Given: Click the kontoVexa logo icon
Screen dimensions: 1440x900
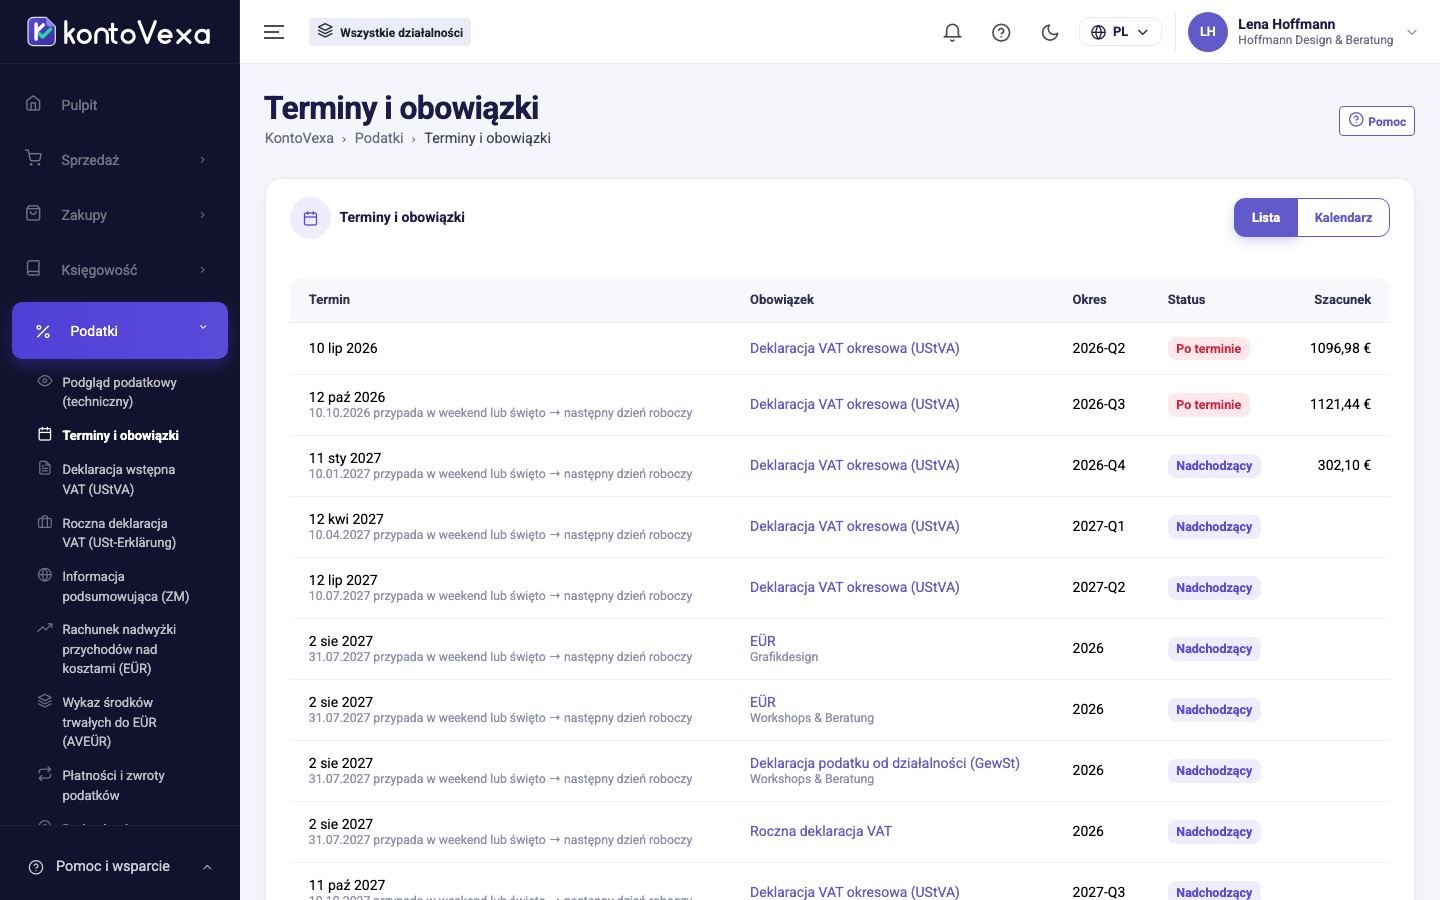Looking at the screenshot, I should point(41,32).
